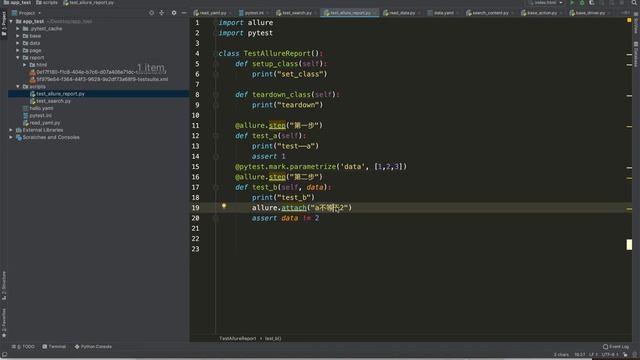
Task: Expand the base folder
Action: coord(18,36)
